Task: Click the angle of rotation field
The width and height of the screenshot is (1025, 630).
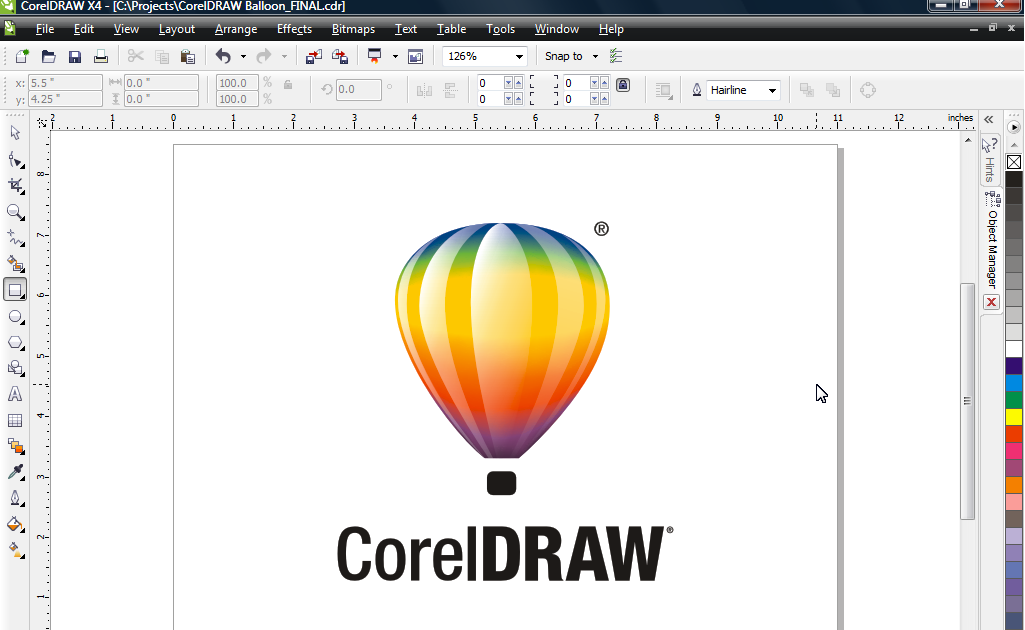Action: 358,90
